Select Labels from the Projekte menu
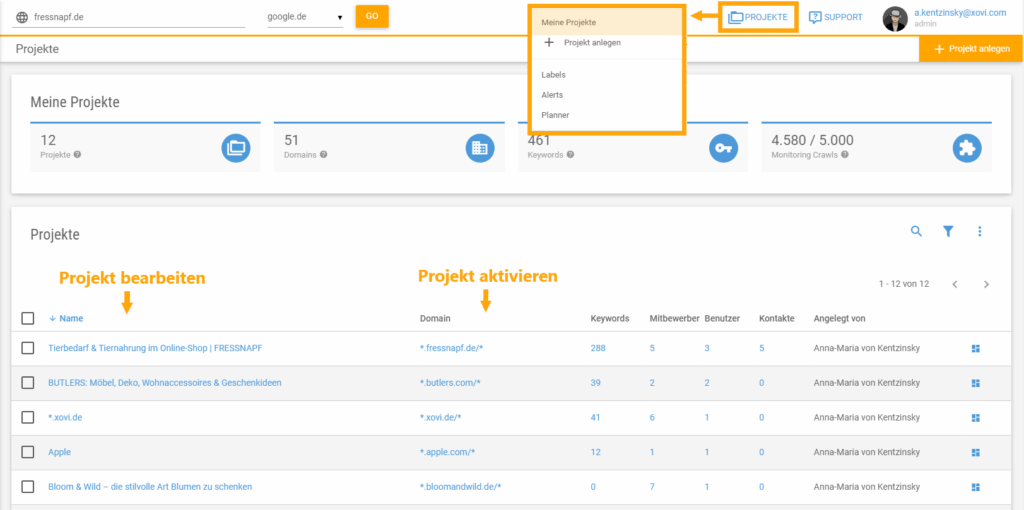 point(553,75)
